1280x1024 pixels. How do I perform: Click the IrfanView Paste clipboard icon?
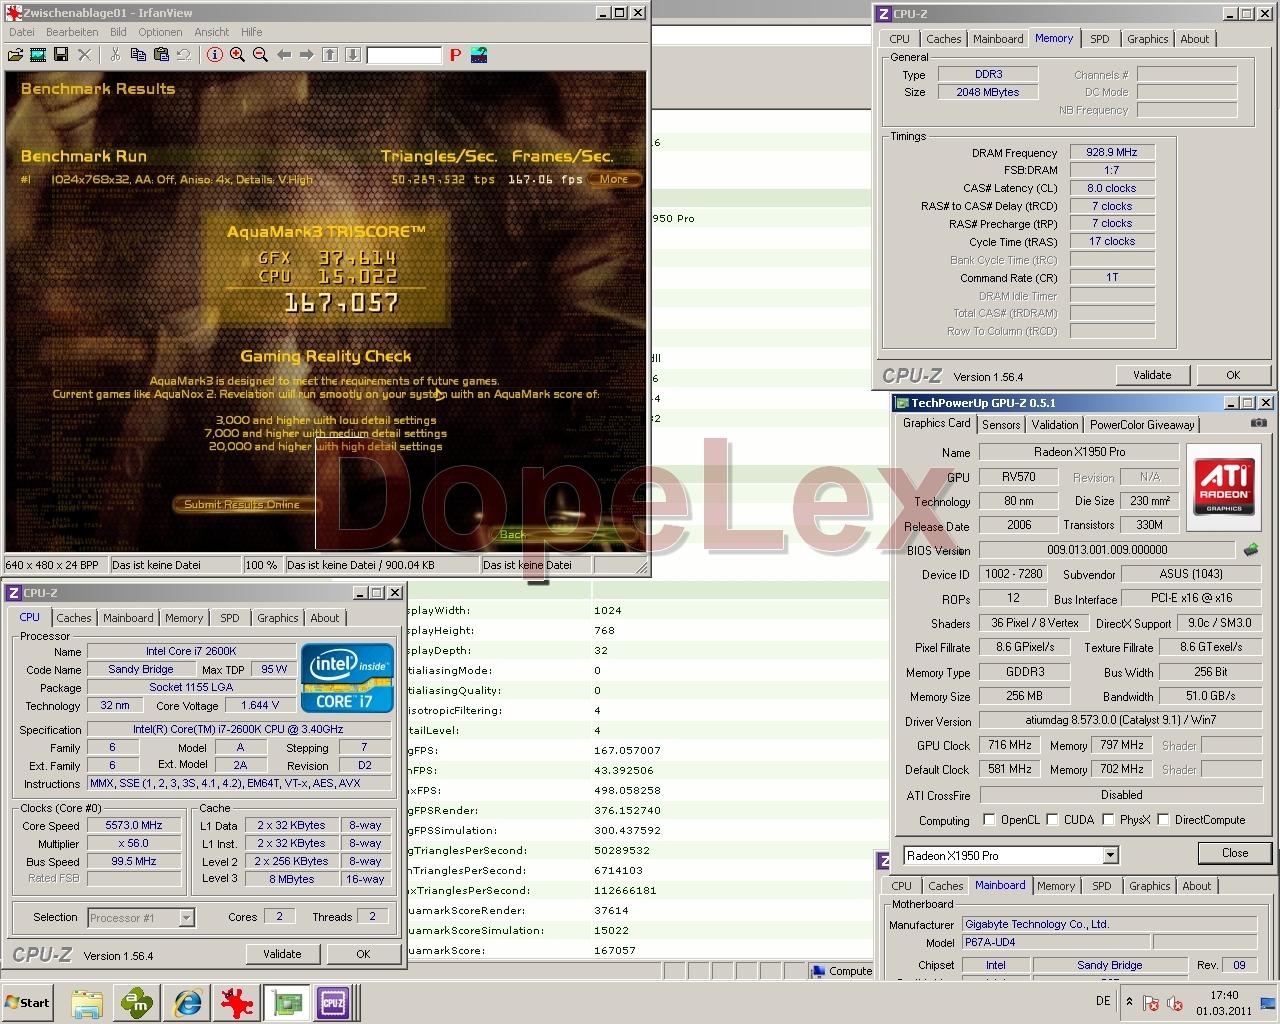pos(161,55)
